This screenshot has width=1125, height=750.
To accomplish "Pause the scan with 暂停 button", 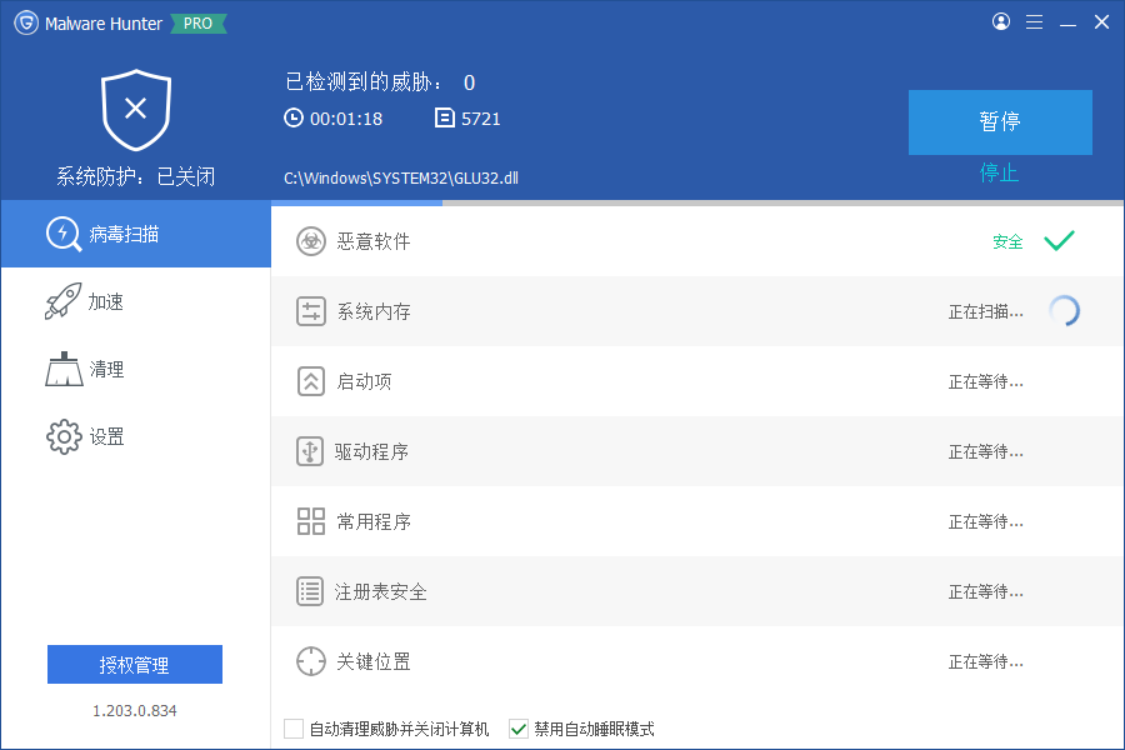I will click(1000, 122).
